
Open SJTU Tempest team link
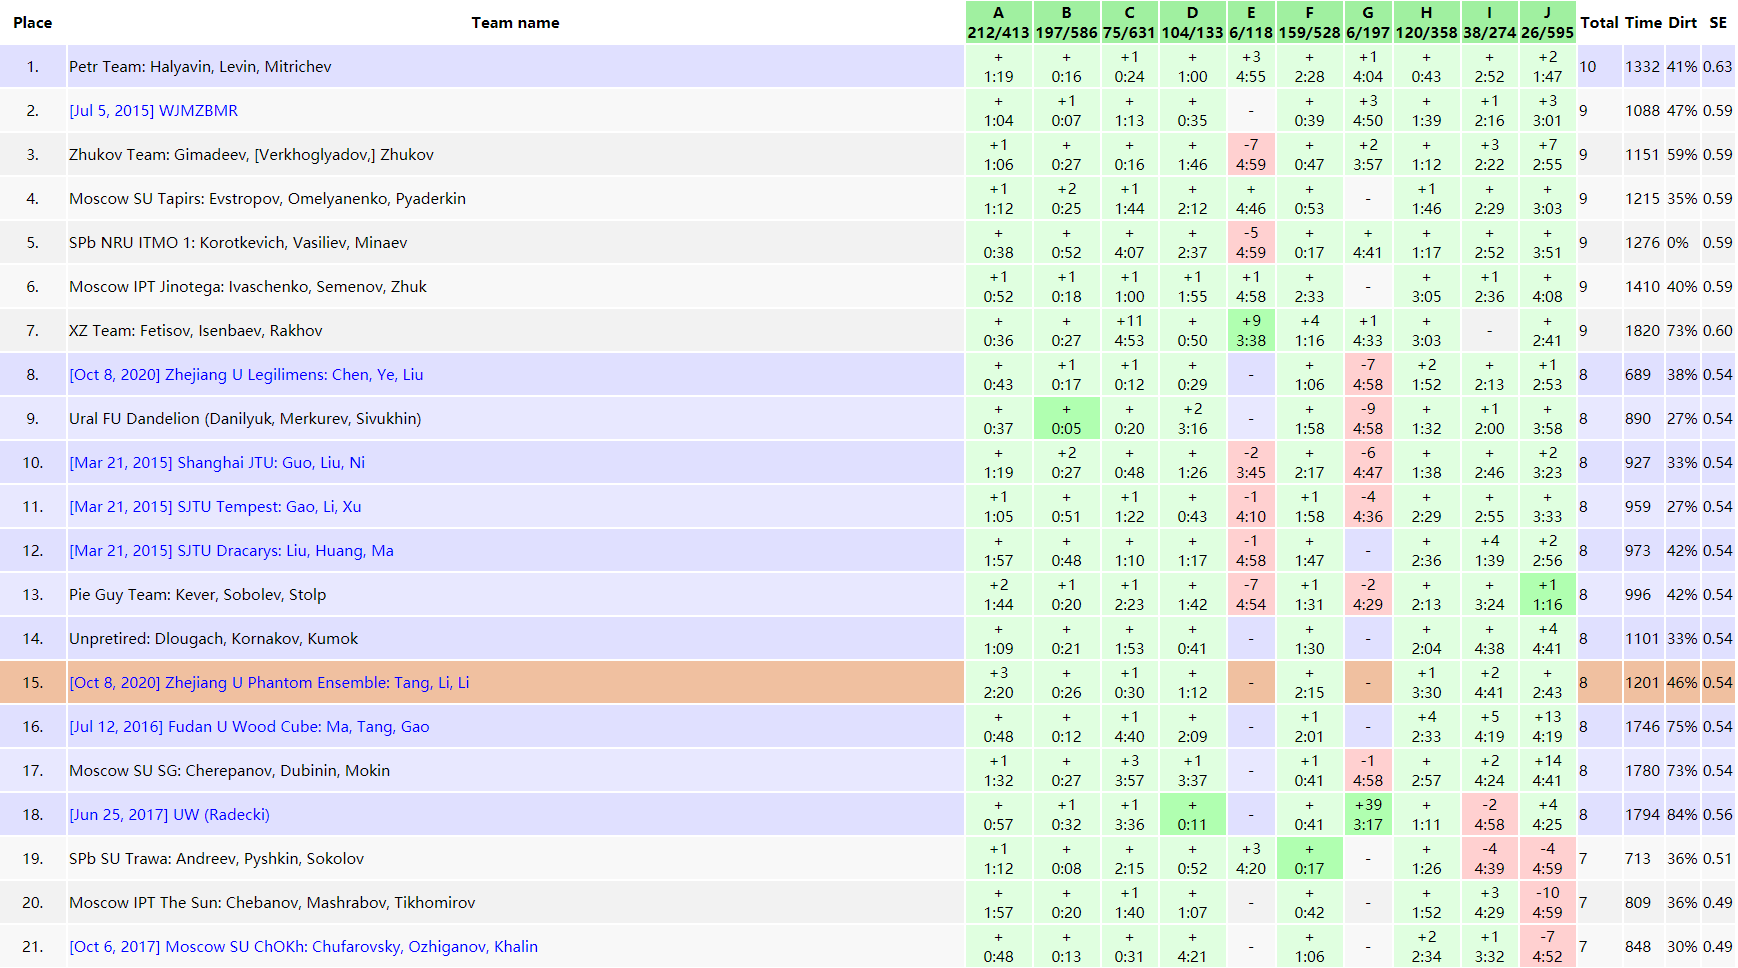pyautogui.click(x=215, y=507)
